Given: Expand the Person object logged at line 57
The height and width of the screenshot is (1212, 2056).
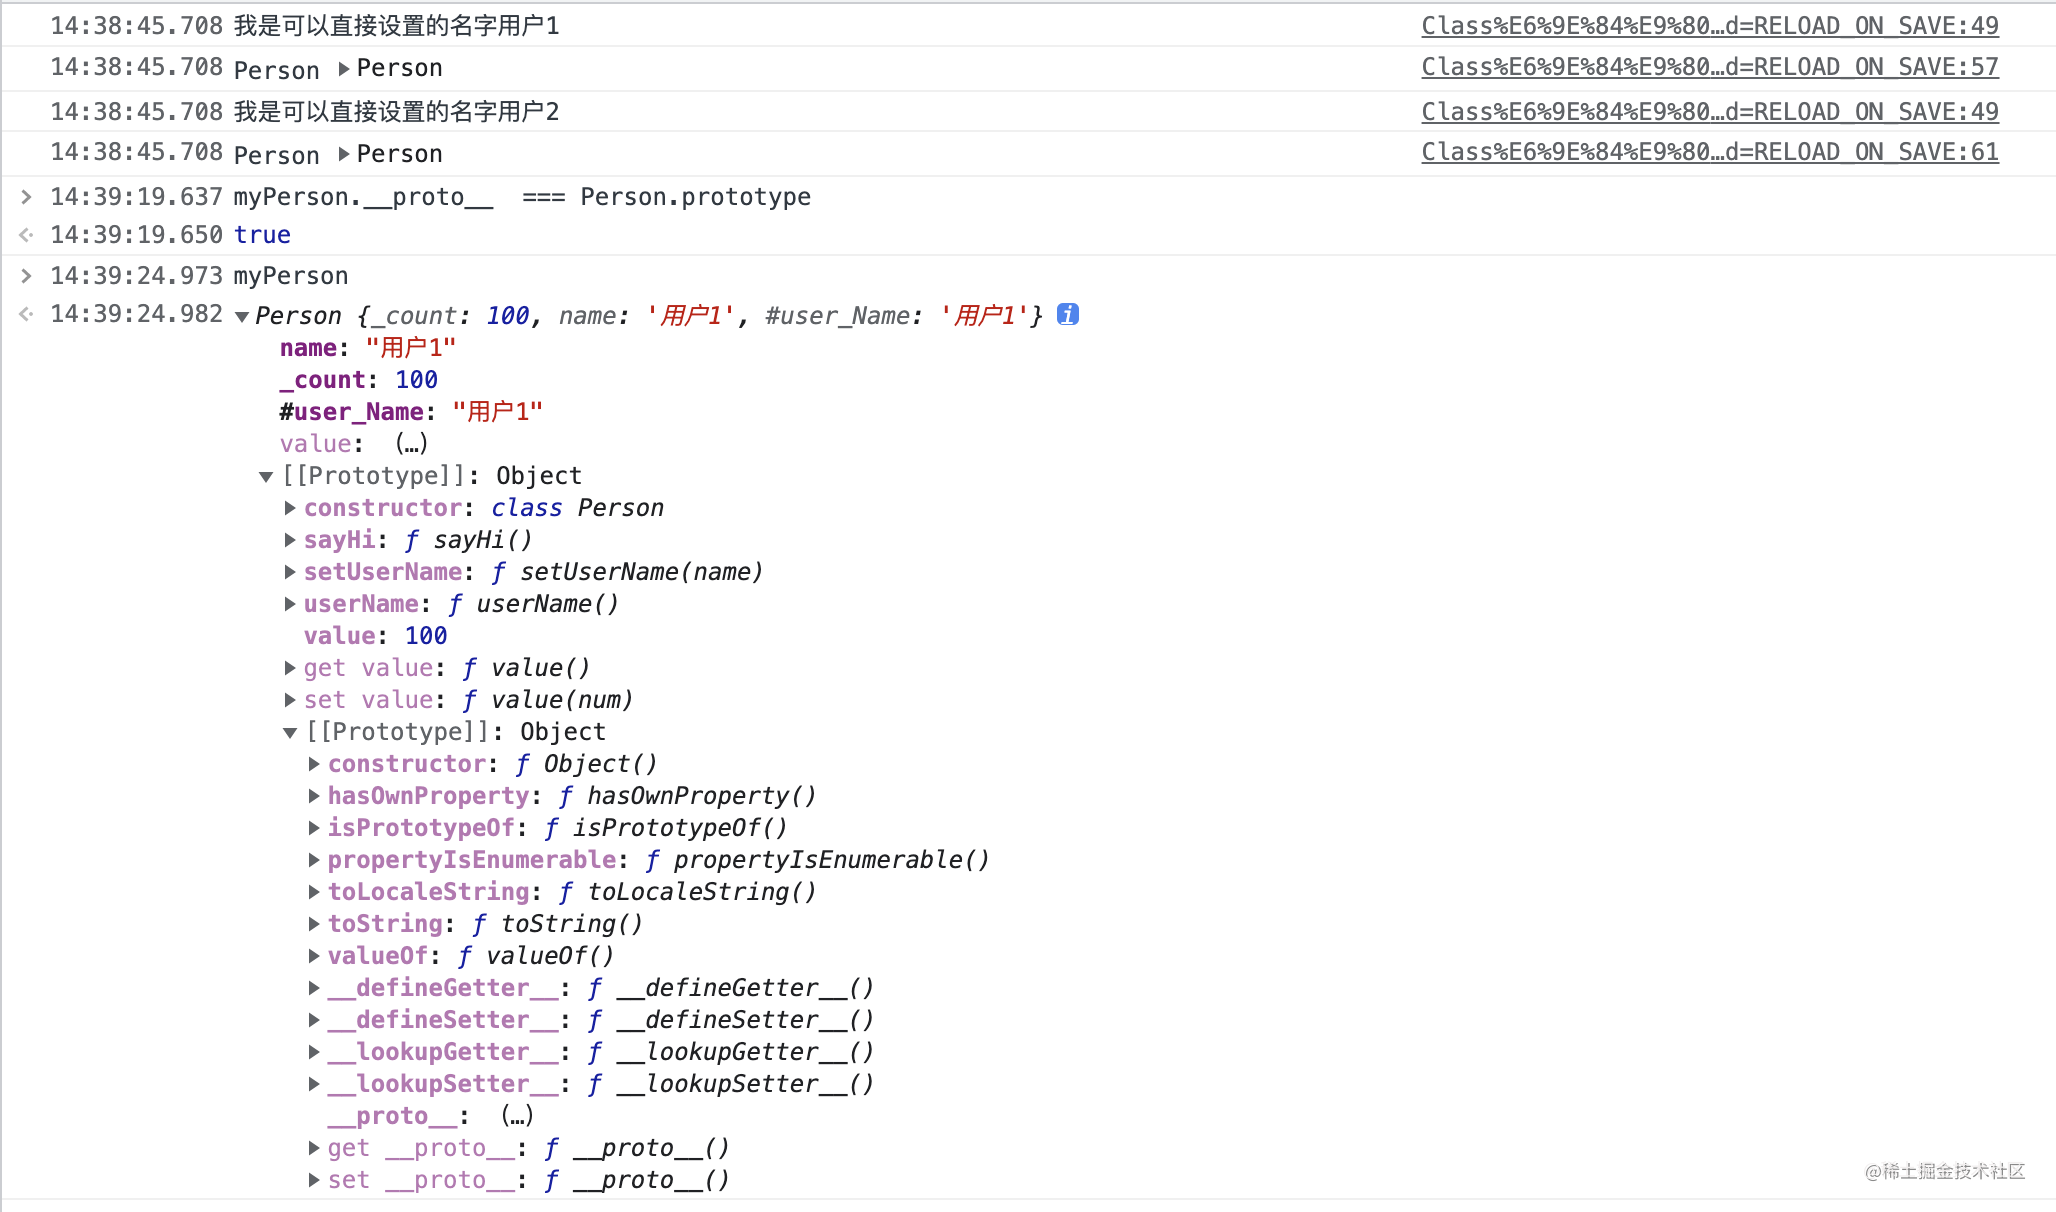Looking at the screenshot, I should 344,68.
